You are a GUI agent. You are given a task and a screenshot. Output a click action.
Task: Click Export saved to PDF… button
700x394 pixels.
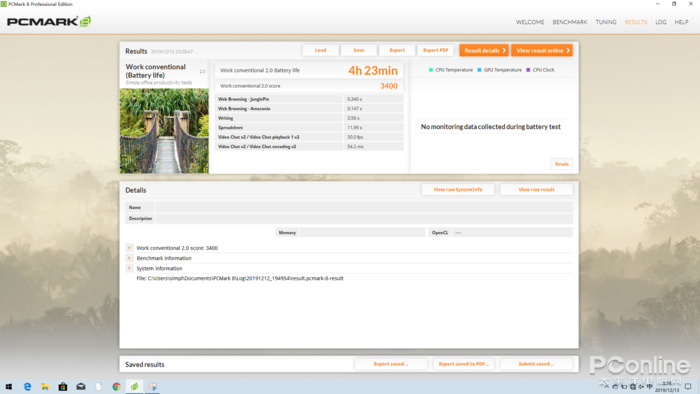click(463, 364)
